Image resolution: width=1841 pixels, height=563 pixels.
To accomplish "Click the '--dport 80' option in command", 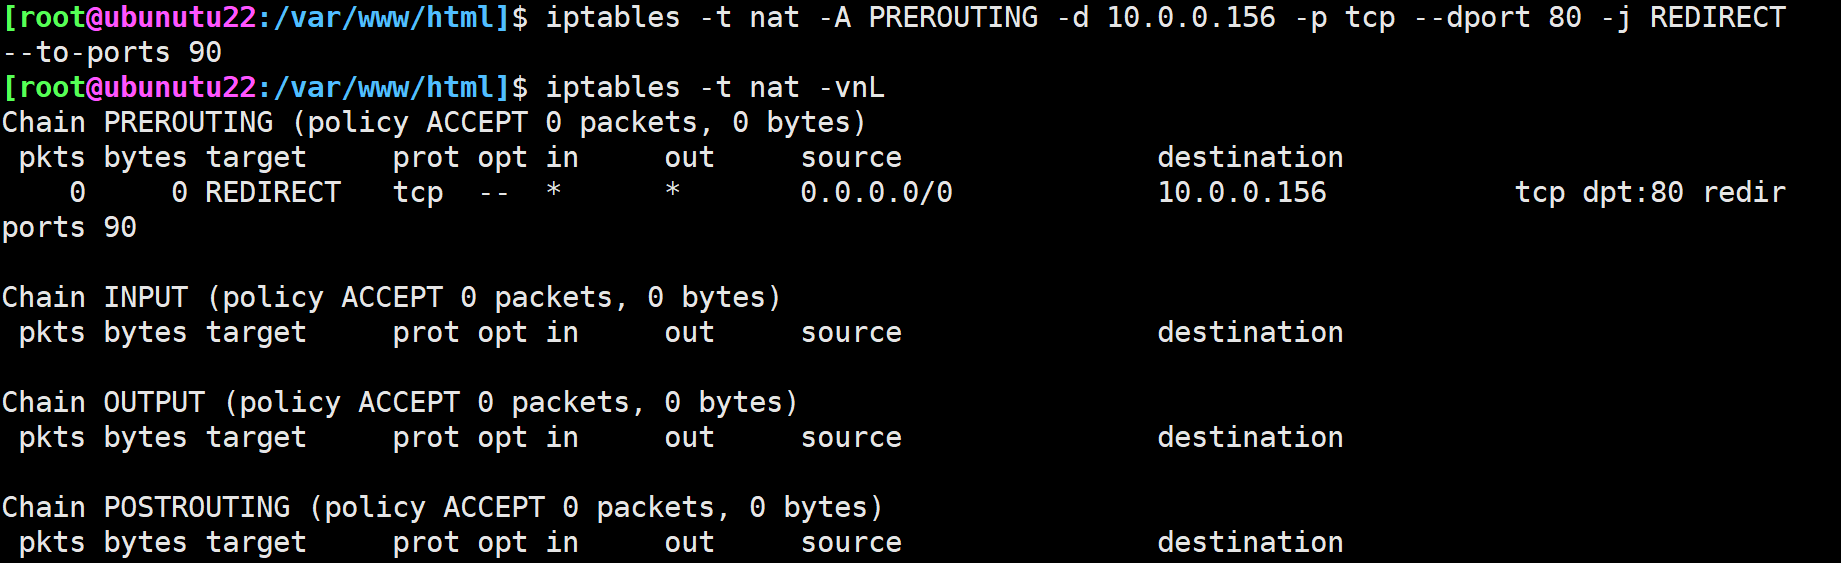I will [x=1497, y=17].
